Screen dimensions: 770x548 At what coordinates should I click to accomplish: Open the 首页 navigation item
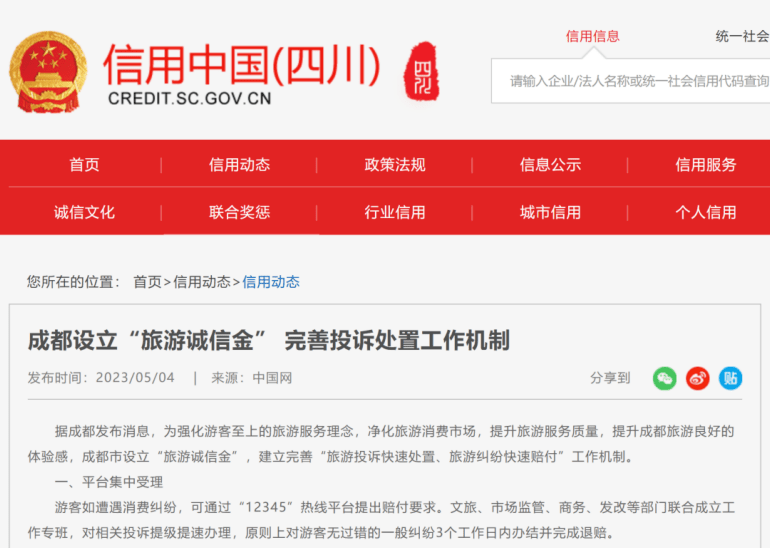pyautogui.click(x=84, y=164)
